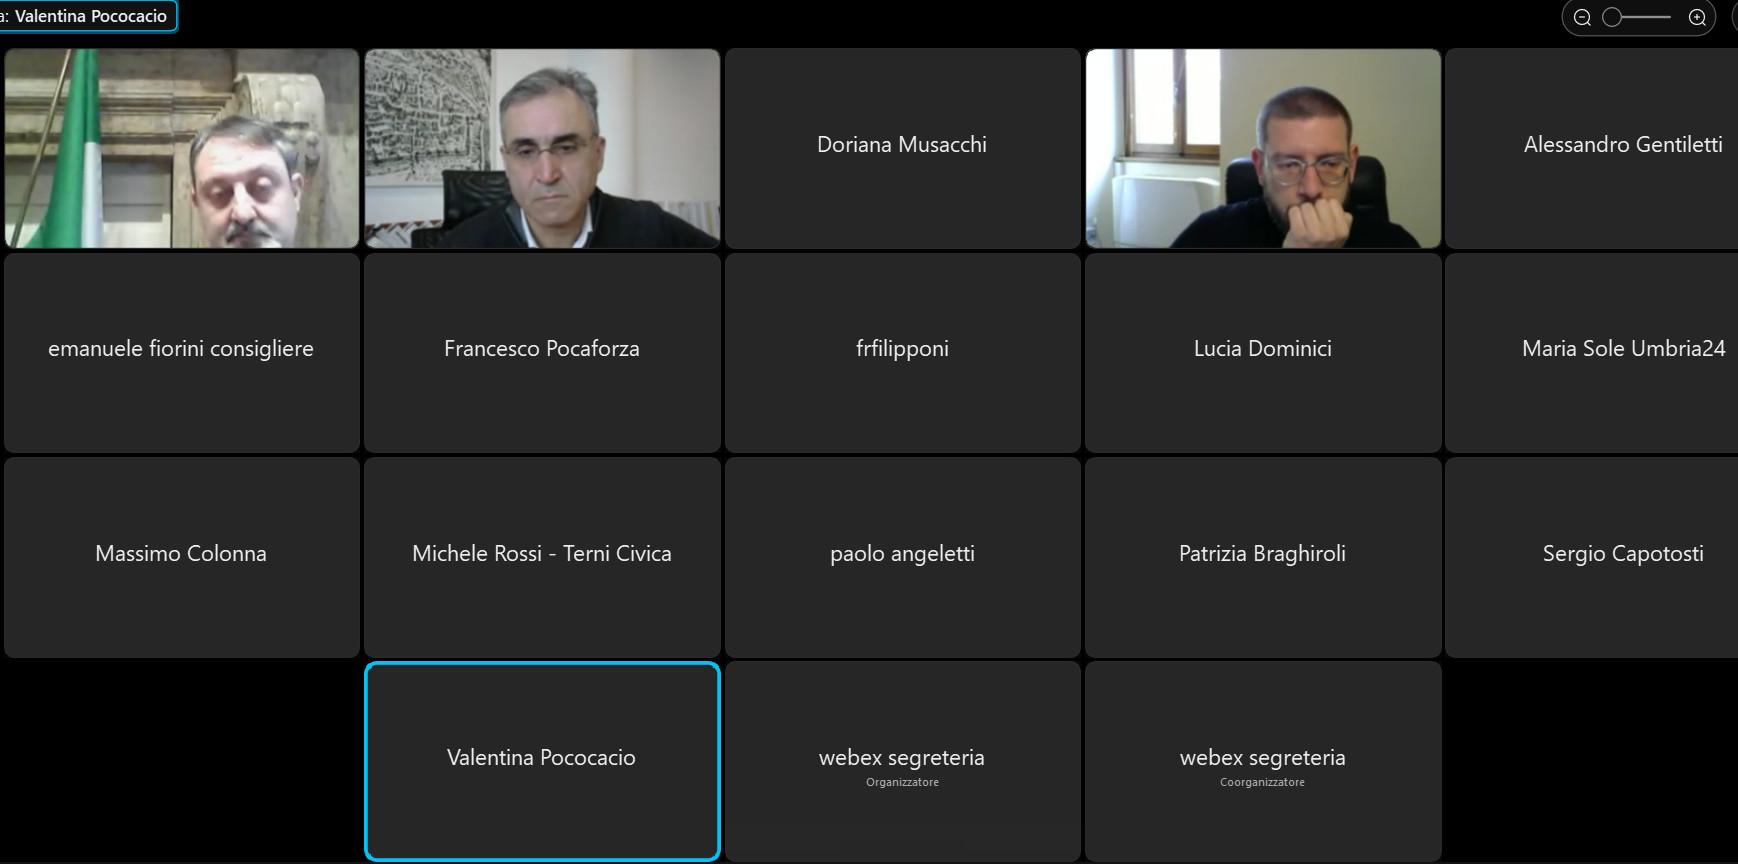Click the grid zoom slider
1738x864 pixels.
coord(1638,17)
